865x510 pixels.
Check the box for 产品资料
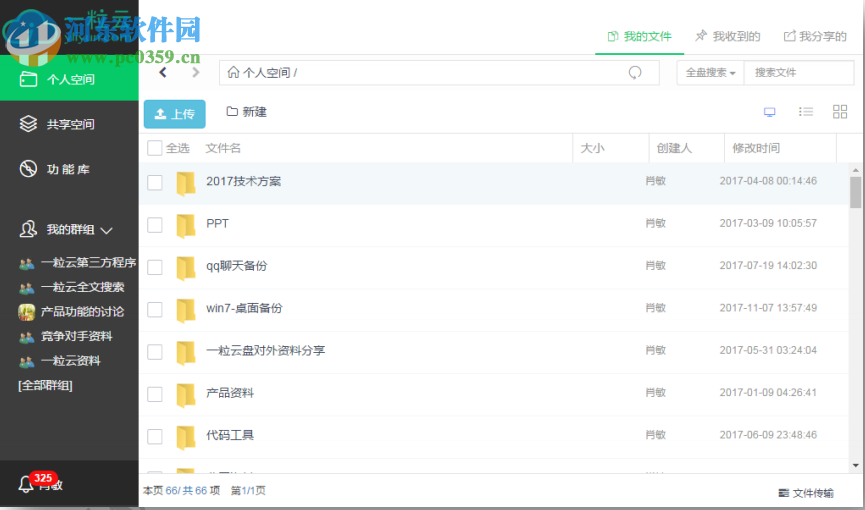coord(154,394)
